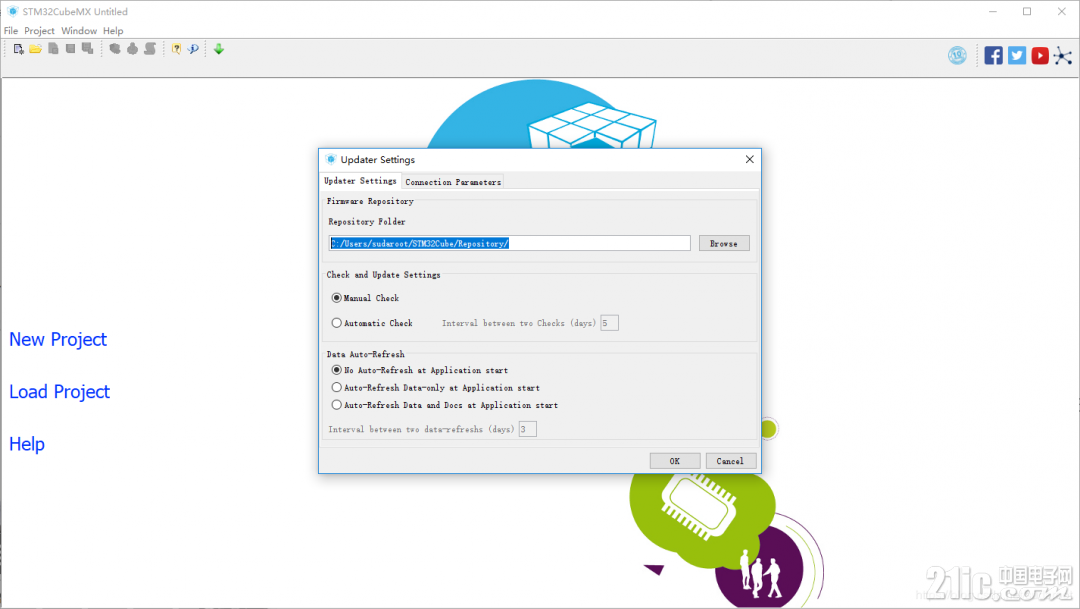Image resolution: width=1080 pixels, height=609 pixels.
Task: Click the New Project link
Action: coord(58,339)
